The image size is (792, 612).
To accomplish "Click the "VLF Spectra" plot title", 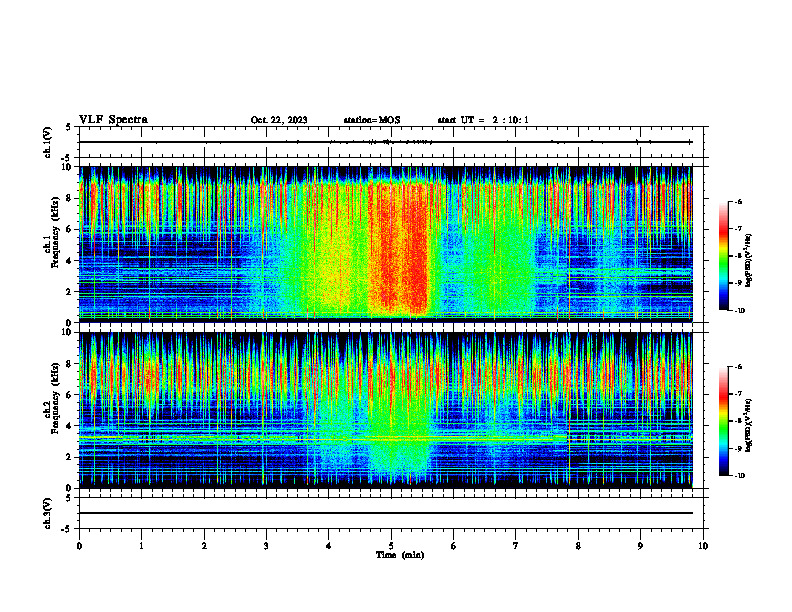I will [x=113, y=120].
